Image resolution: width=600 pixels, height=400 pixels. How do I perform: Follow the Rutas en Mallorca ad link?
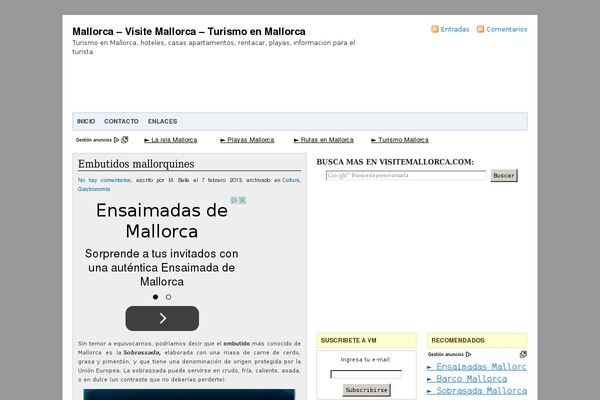coord(324,140)
